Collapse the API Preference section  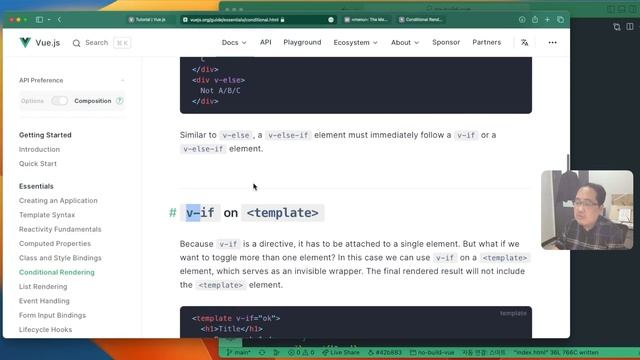[x=122, y=80]
